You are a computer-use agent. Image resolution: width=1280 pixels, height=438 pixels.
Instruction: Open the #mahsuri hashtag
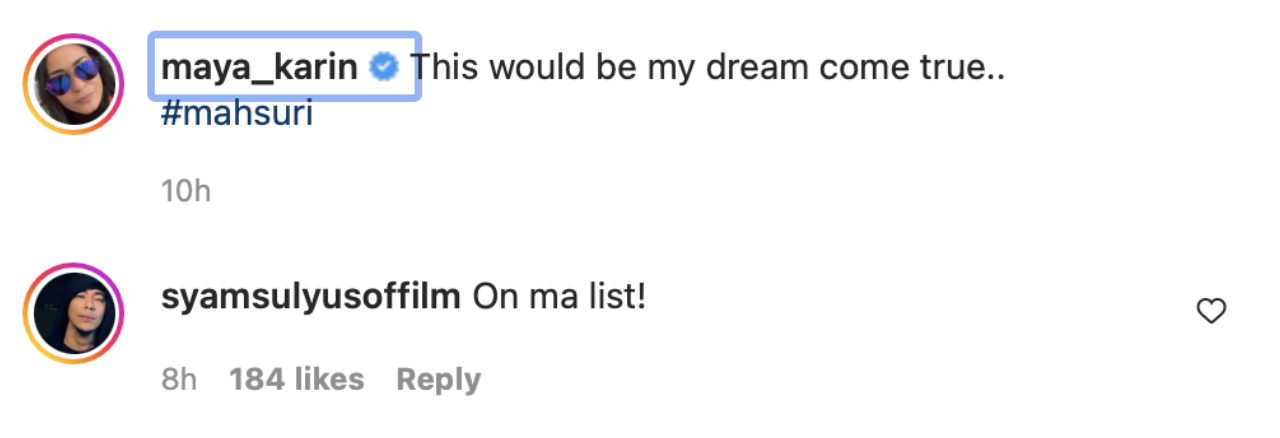tap(237, 114)
